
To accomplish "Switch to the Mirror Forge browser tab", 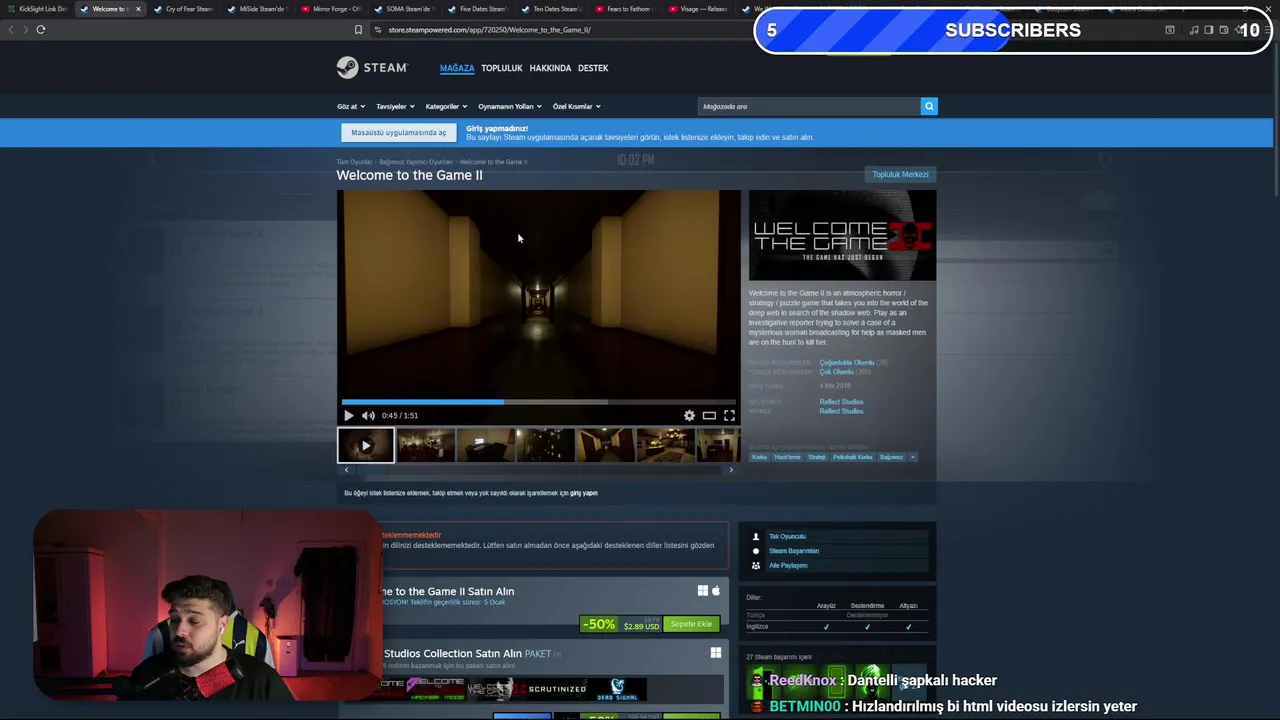I will 331,9.
